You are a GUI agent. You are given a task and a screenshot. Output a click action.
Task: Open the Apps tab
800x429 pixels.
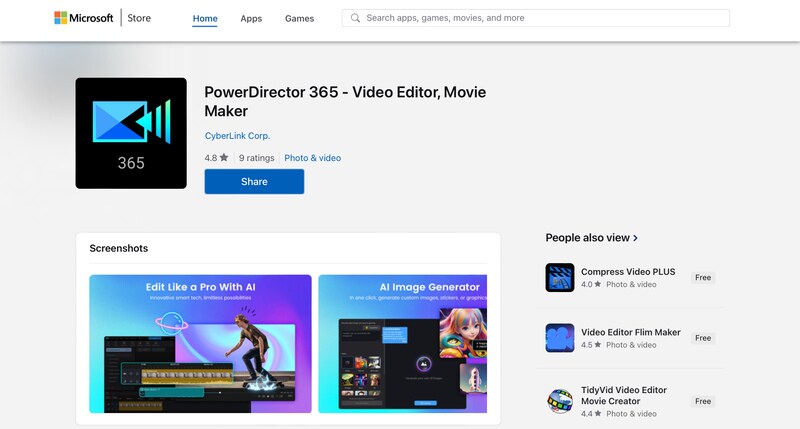click(251, 18)
